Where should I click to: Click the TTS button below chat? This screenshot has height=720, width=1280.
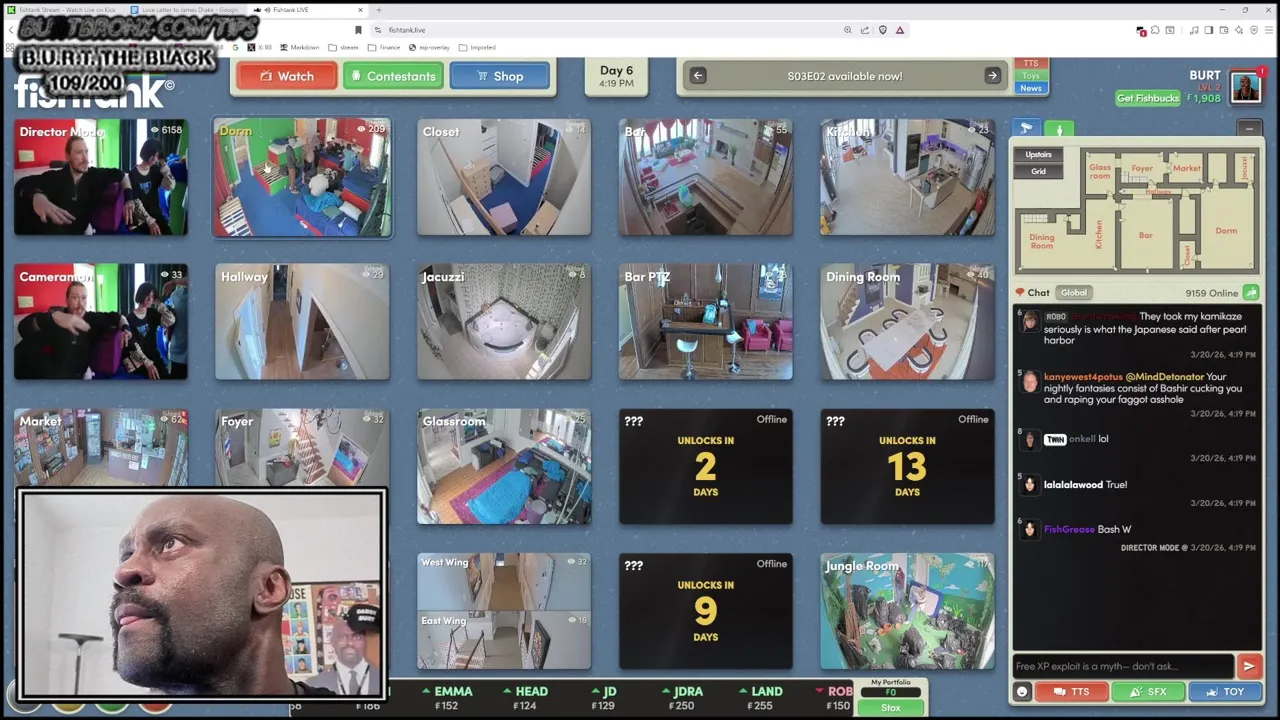(x=1071, y=692)
